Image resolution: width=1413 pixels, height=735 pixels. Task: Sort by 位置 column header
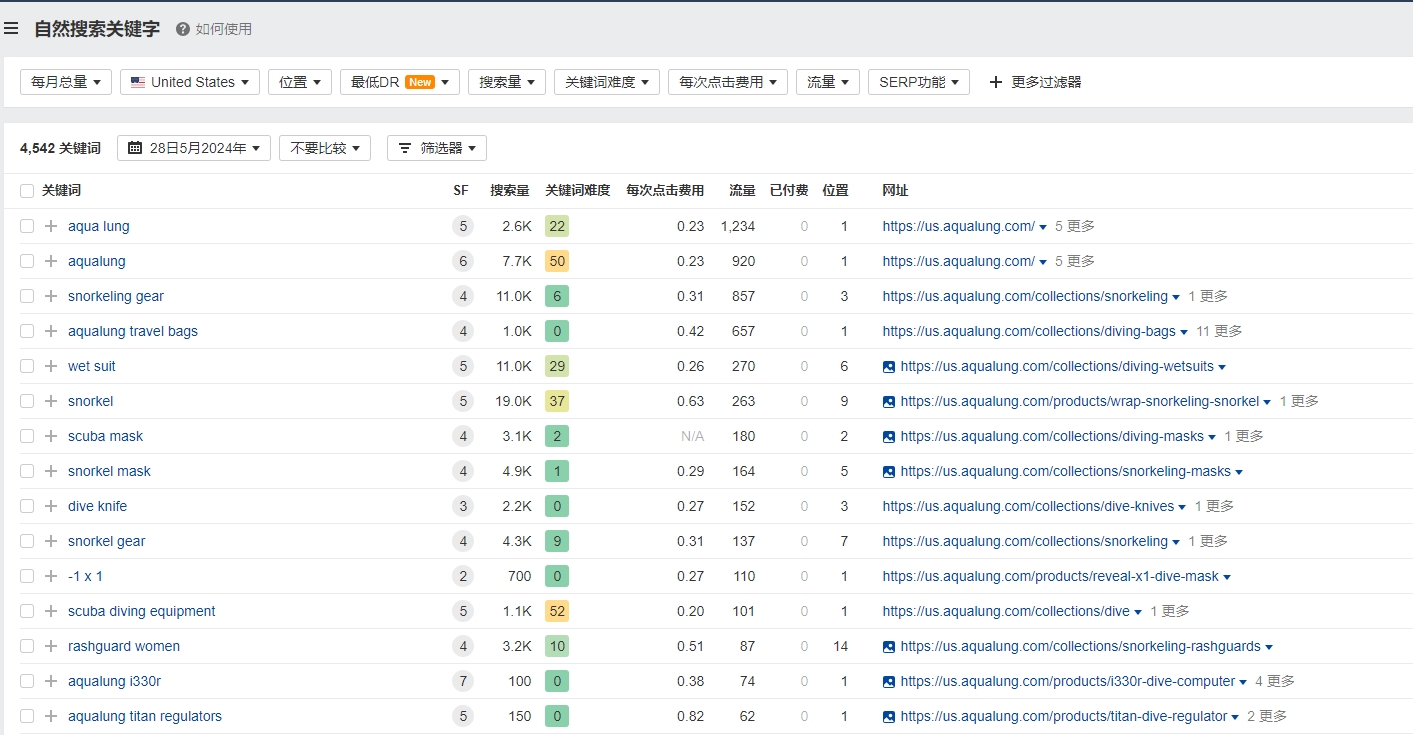point(835,190)
